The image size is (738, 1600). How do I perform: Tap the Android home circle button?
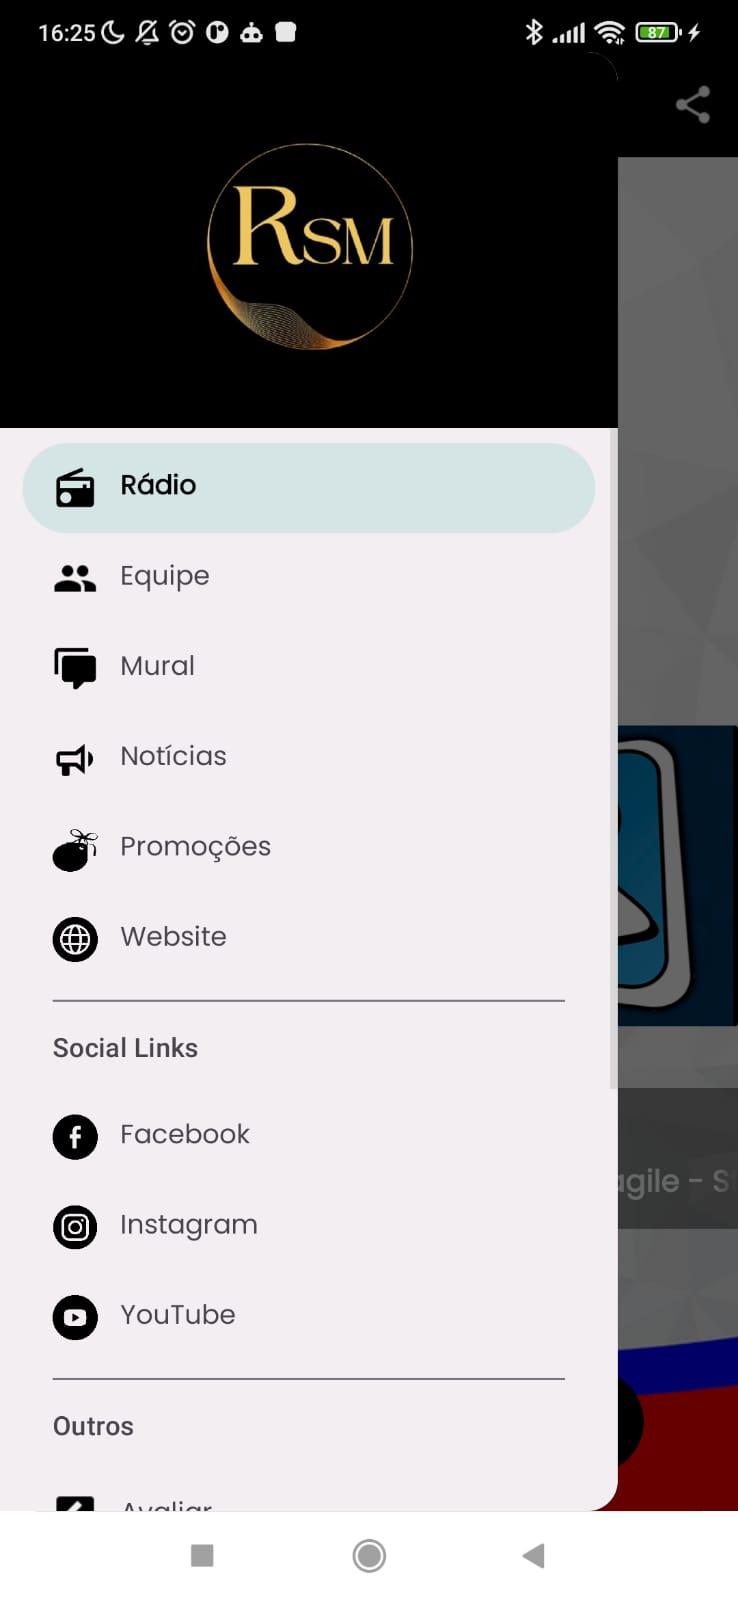click(369, 1555)
